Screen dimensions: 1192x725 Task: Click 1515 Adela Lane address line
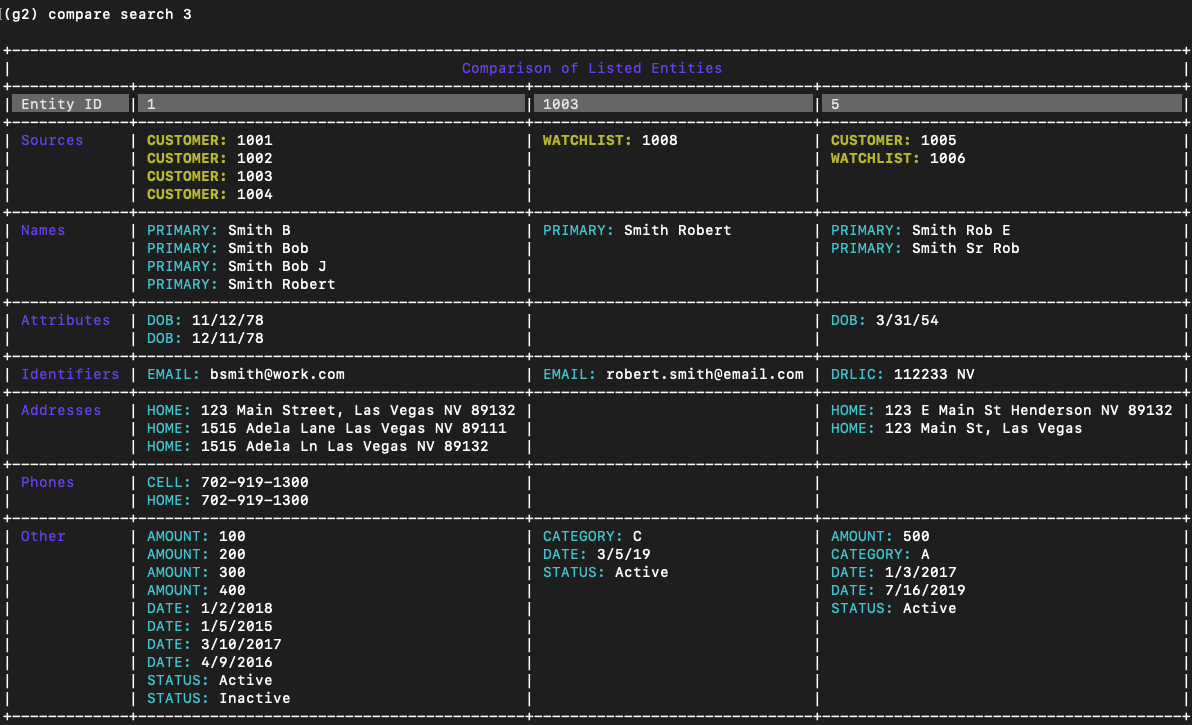coord(327,428)
